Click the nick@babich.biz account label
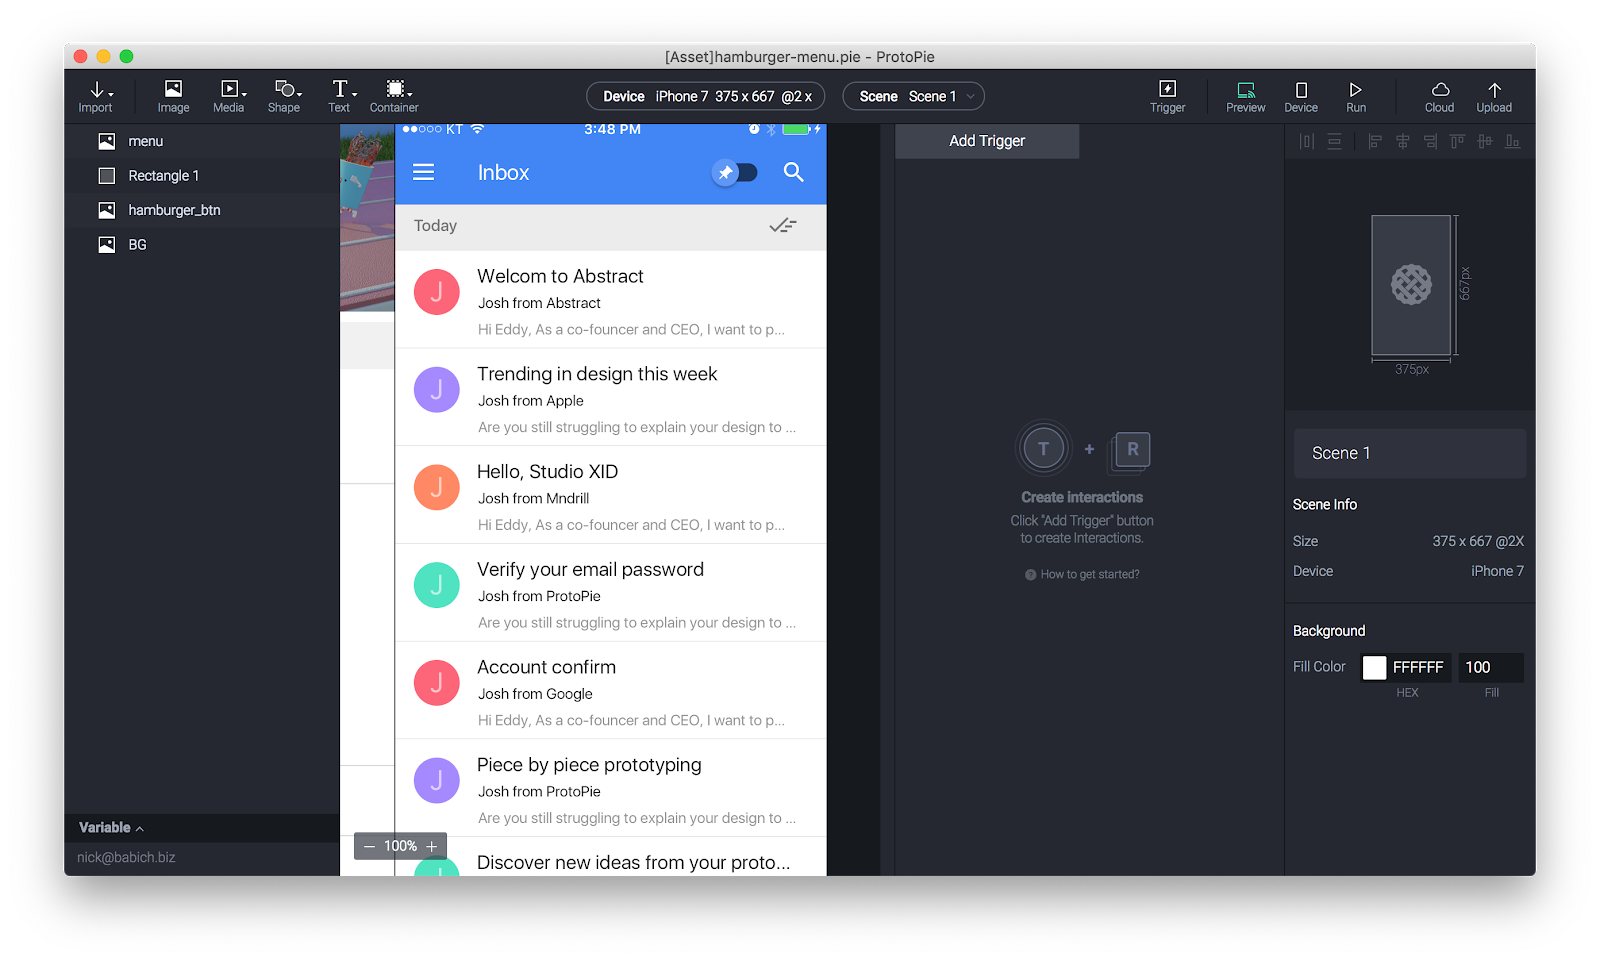Image resolution: width=1600 pixels, height=961 pixels. pos(126,858)
